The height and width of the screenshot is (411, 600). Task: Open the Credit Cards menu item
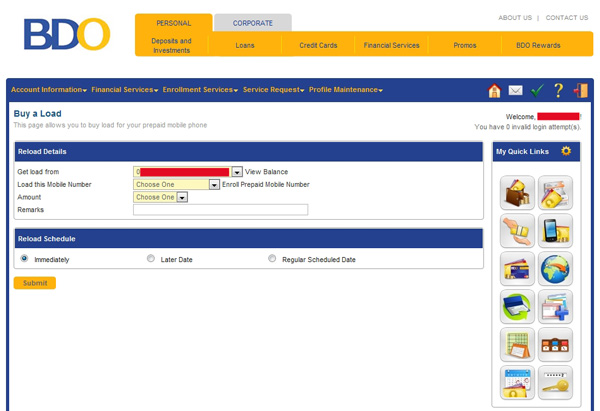tap(318, 46)
